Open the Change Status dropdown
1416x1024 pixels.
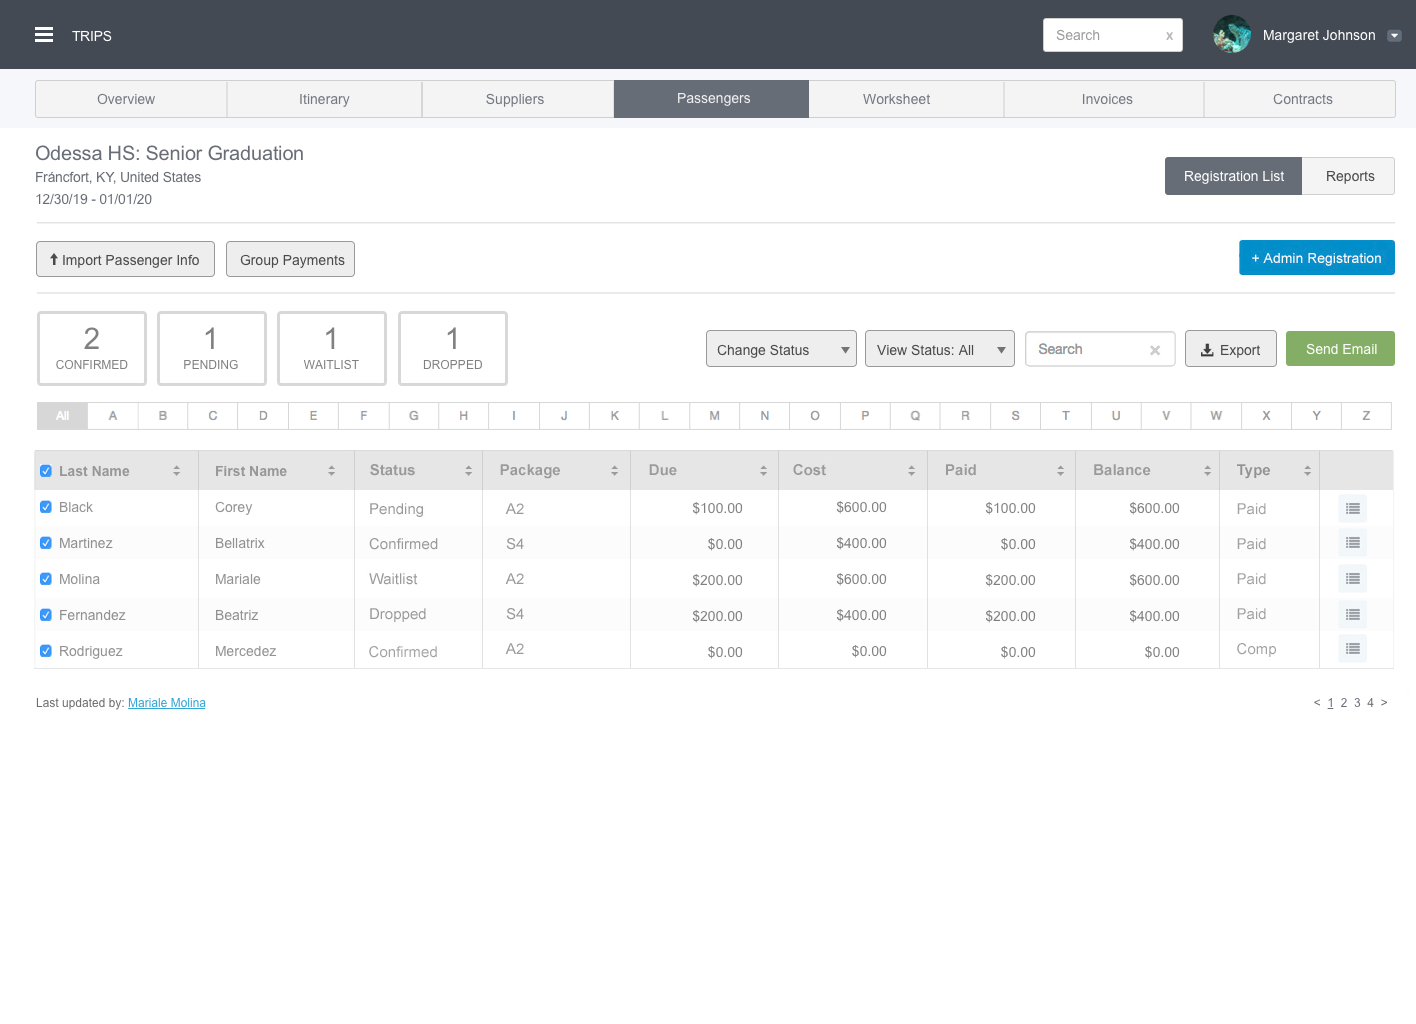[x=781, y=349]
